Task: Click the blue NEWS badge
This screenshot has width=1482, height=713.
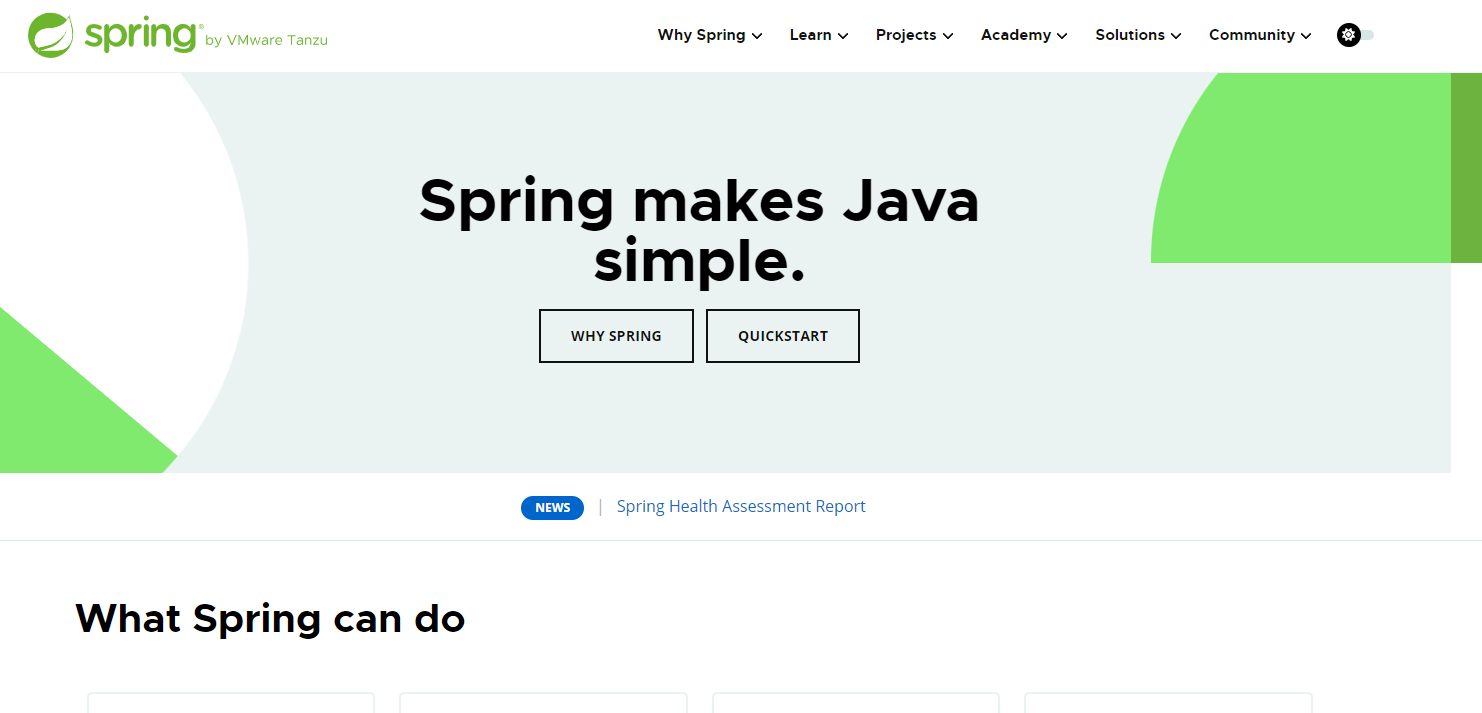Action: point(552,507)
